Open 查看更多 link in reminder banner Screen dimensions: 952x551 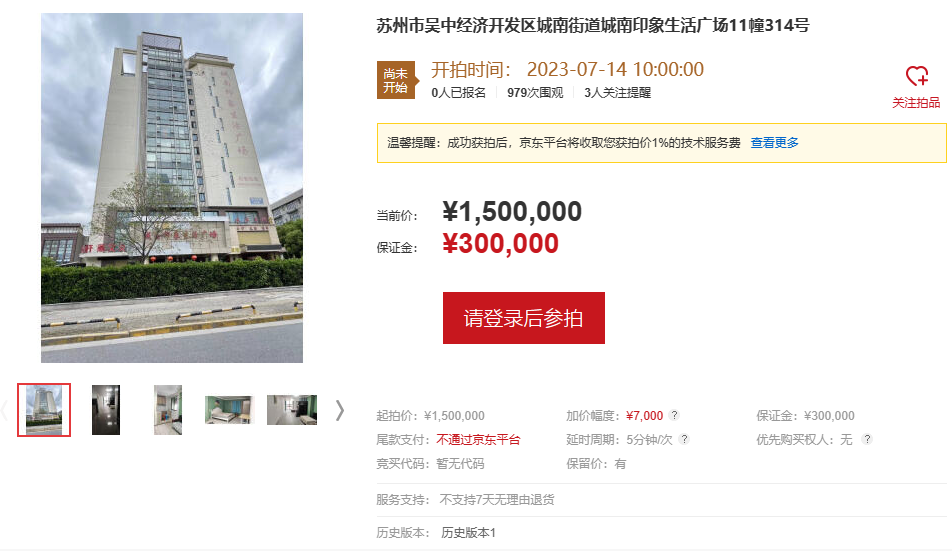(774, 143)
